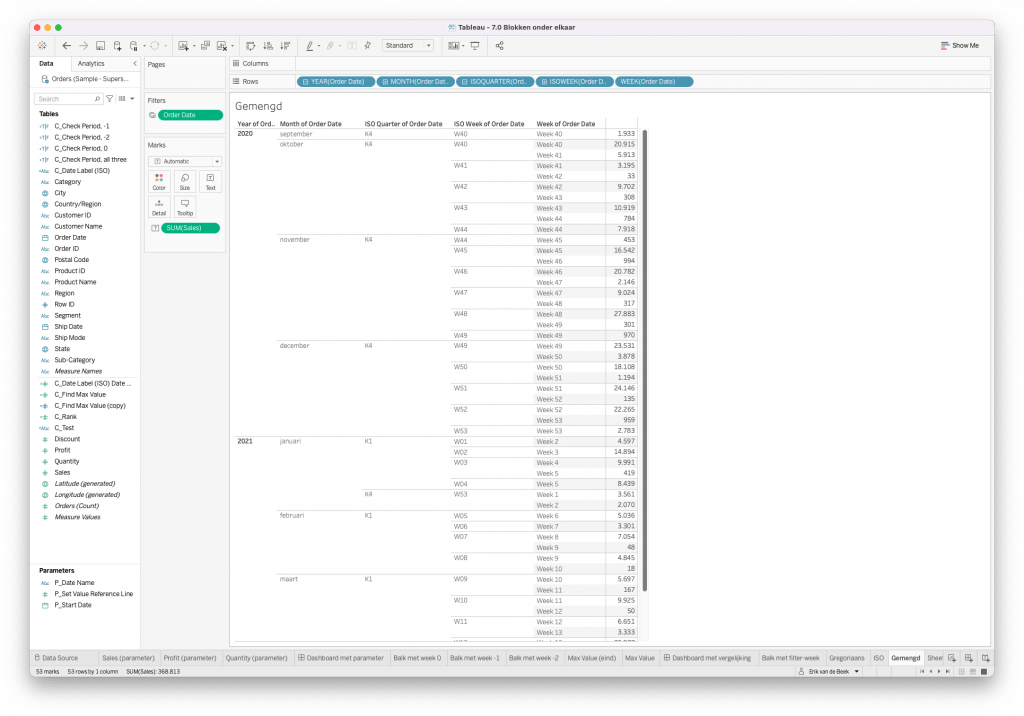This screenshot has height=716, width=1024.
Task: Sort the view descending from the toolbar
Action: point(287,45)
